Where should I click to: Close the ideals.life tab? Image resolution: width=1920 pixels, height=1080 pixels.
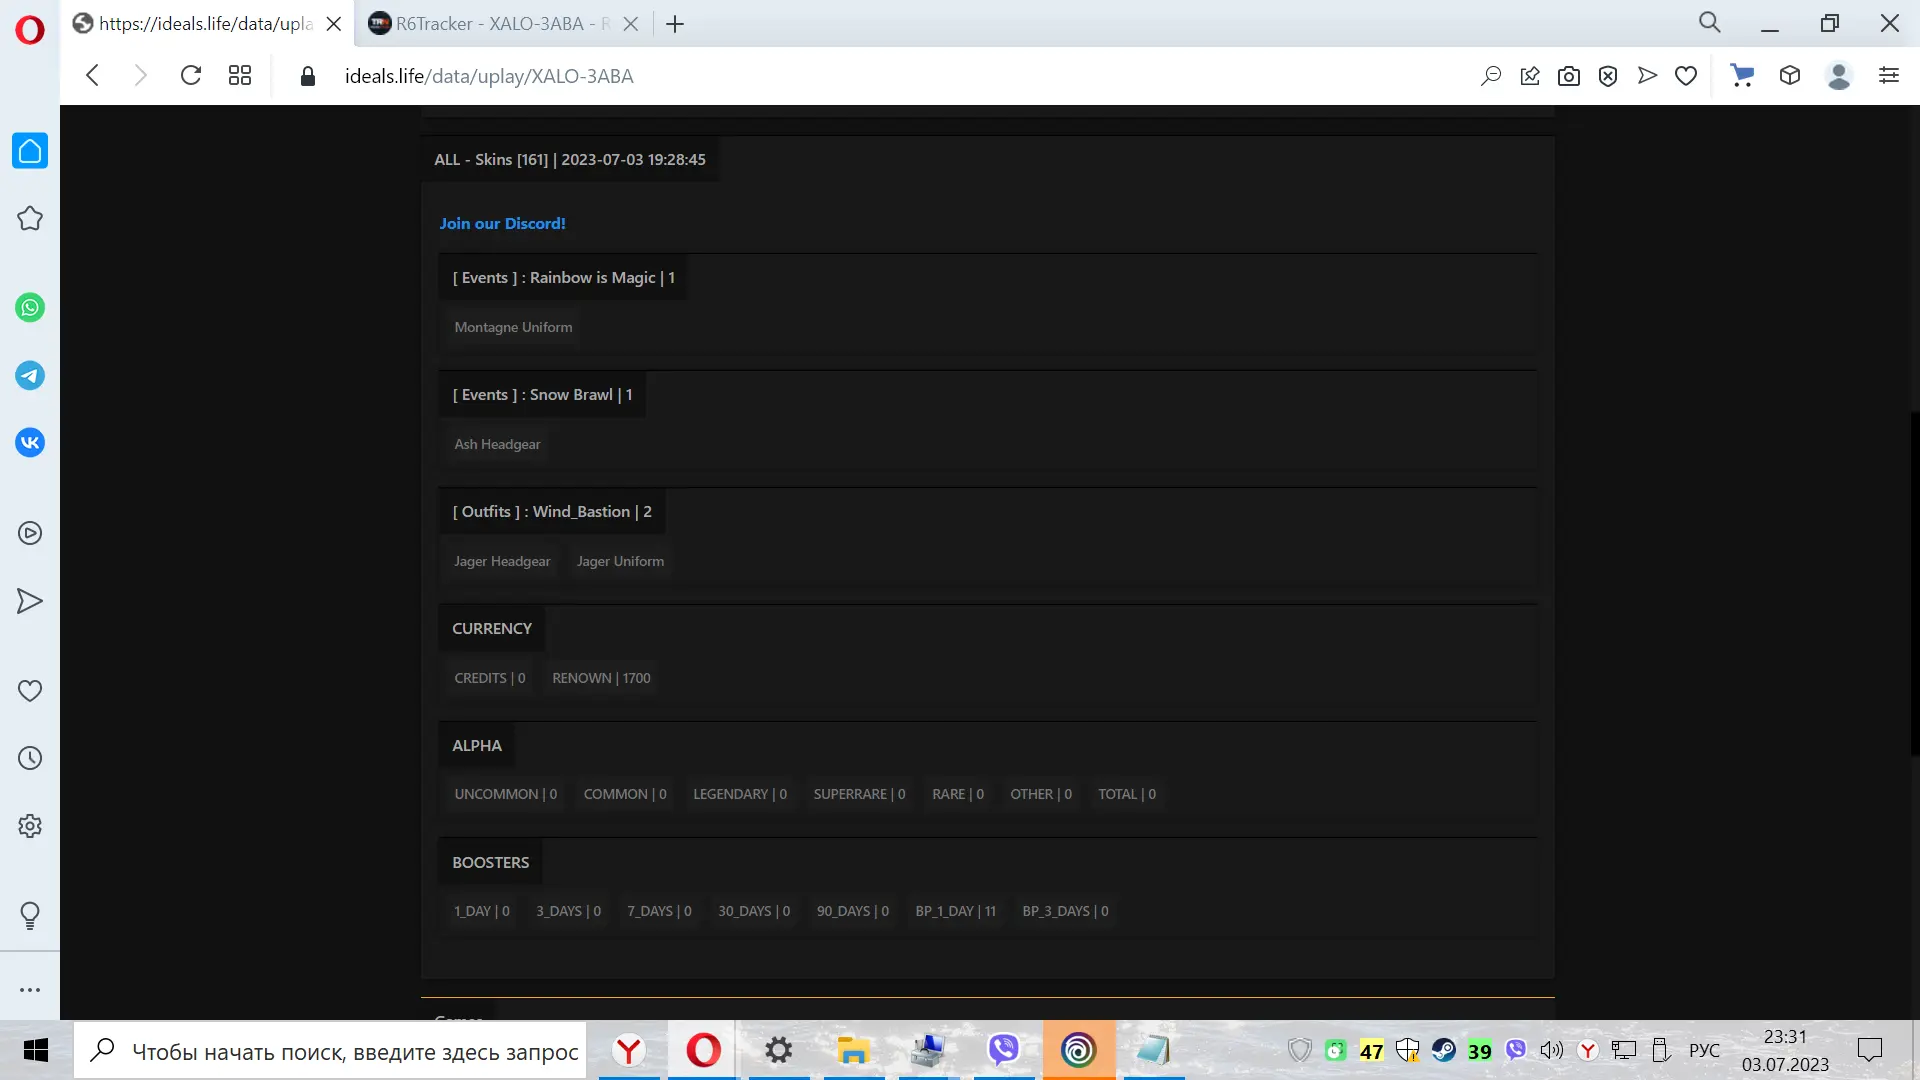coord(334,24)
